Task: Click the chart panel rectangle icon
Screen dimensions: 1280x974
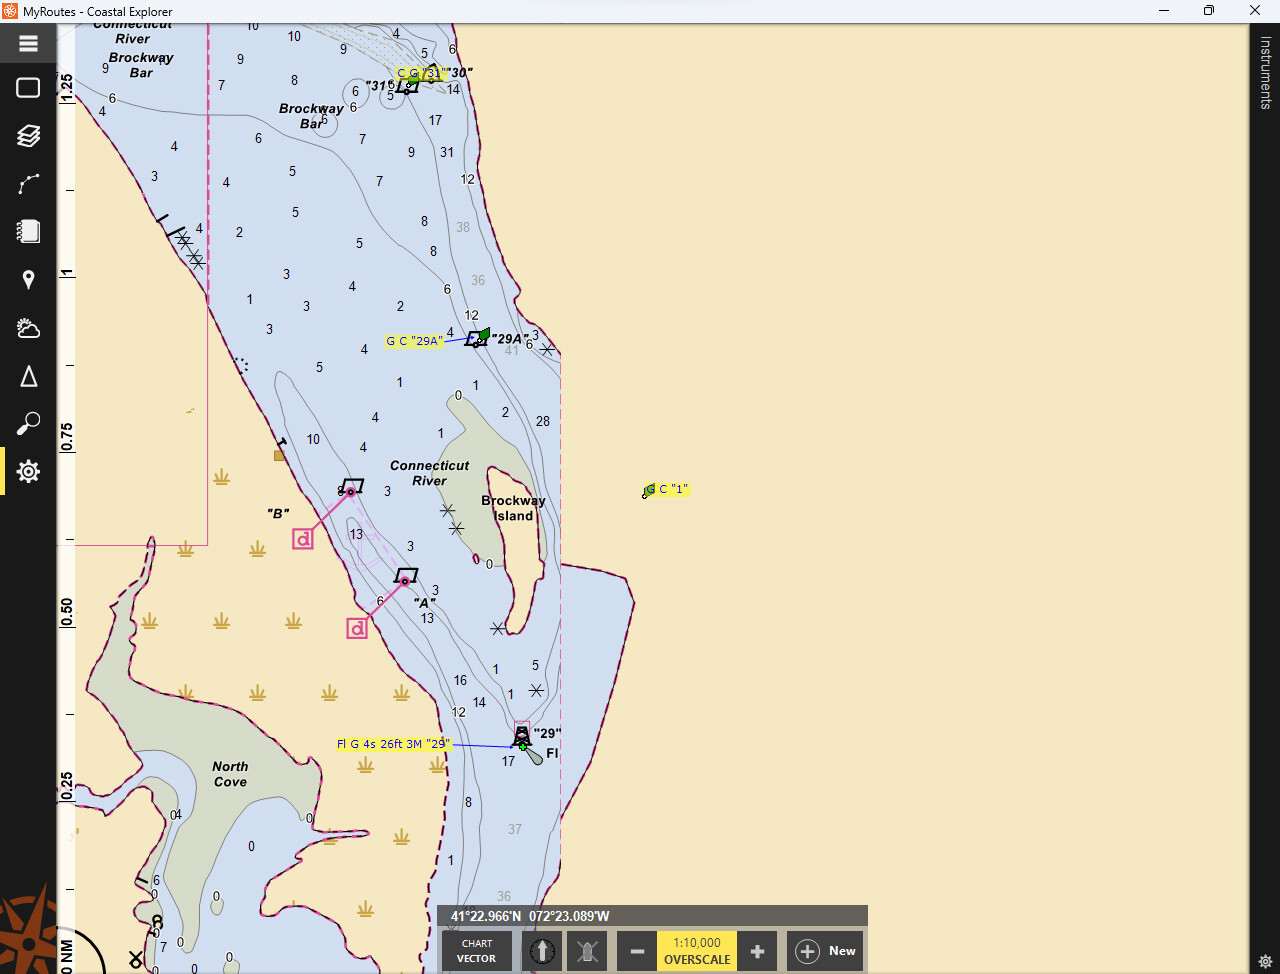Action: (x=28, y=88)
